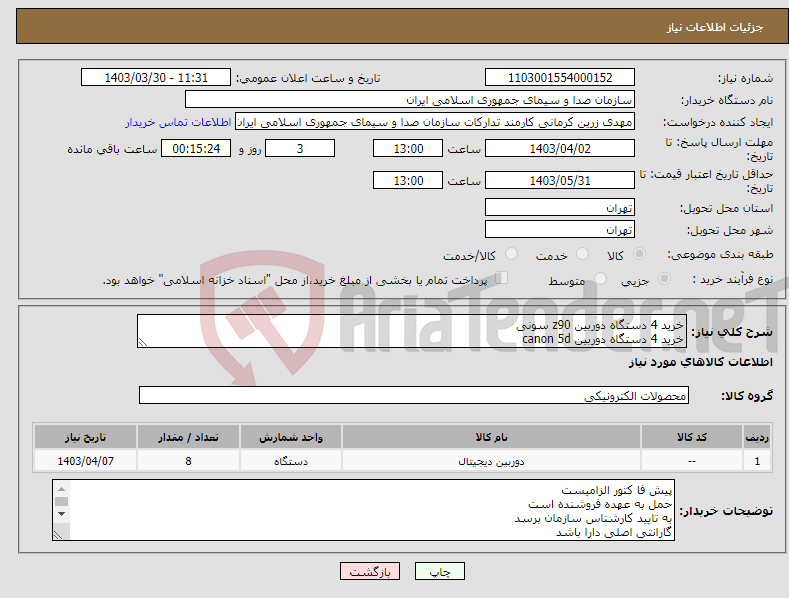Click the واحد شمارش column header
Viewport: 789px width, 598px height.
[x=291, y=437]
